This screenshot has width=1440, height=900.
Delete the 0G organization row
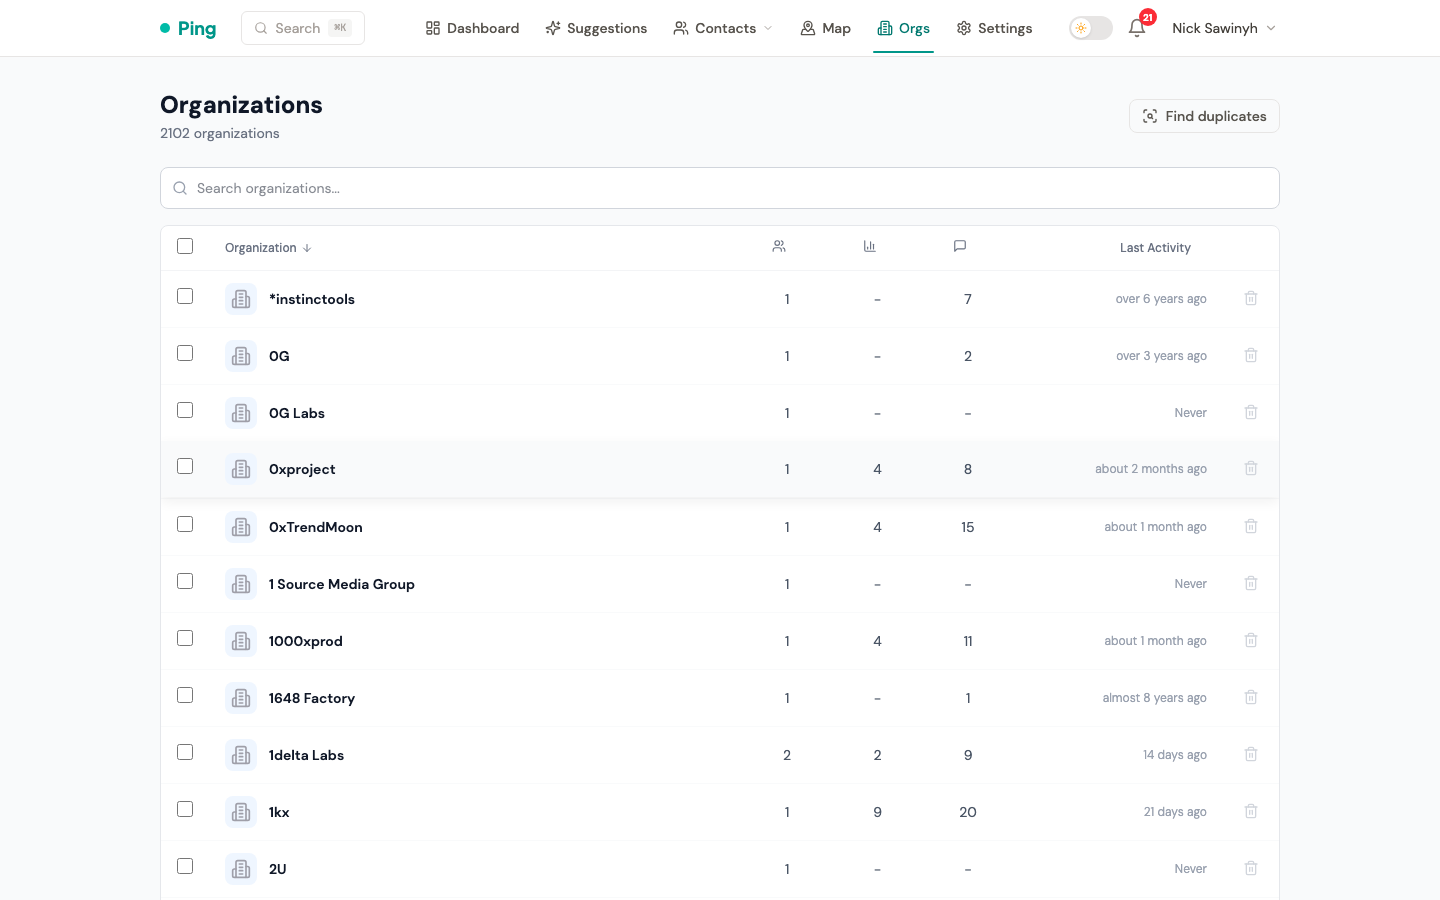pos(1251,355)
